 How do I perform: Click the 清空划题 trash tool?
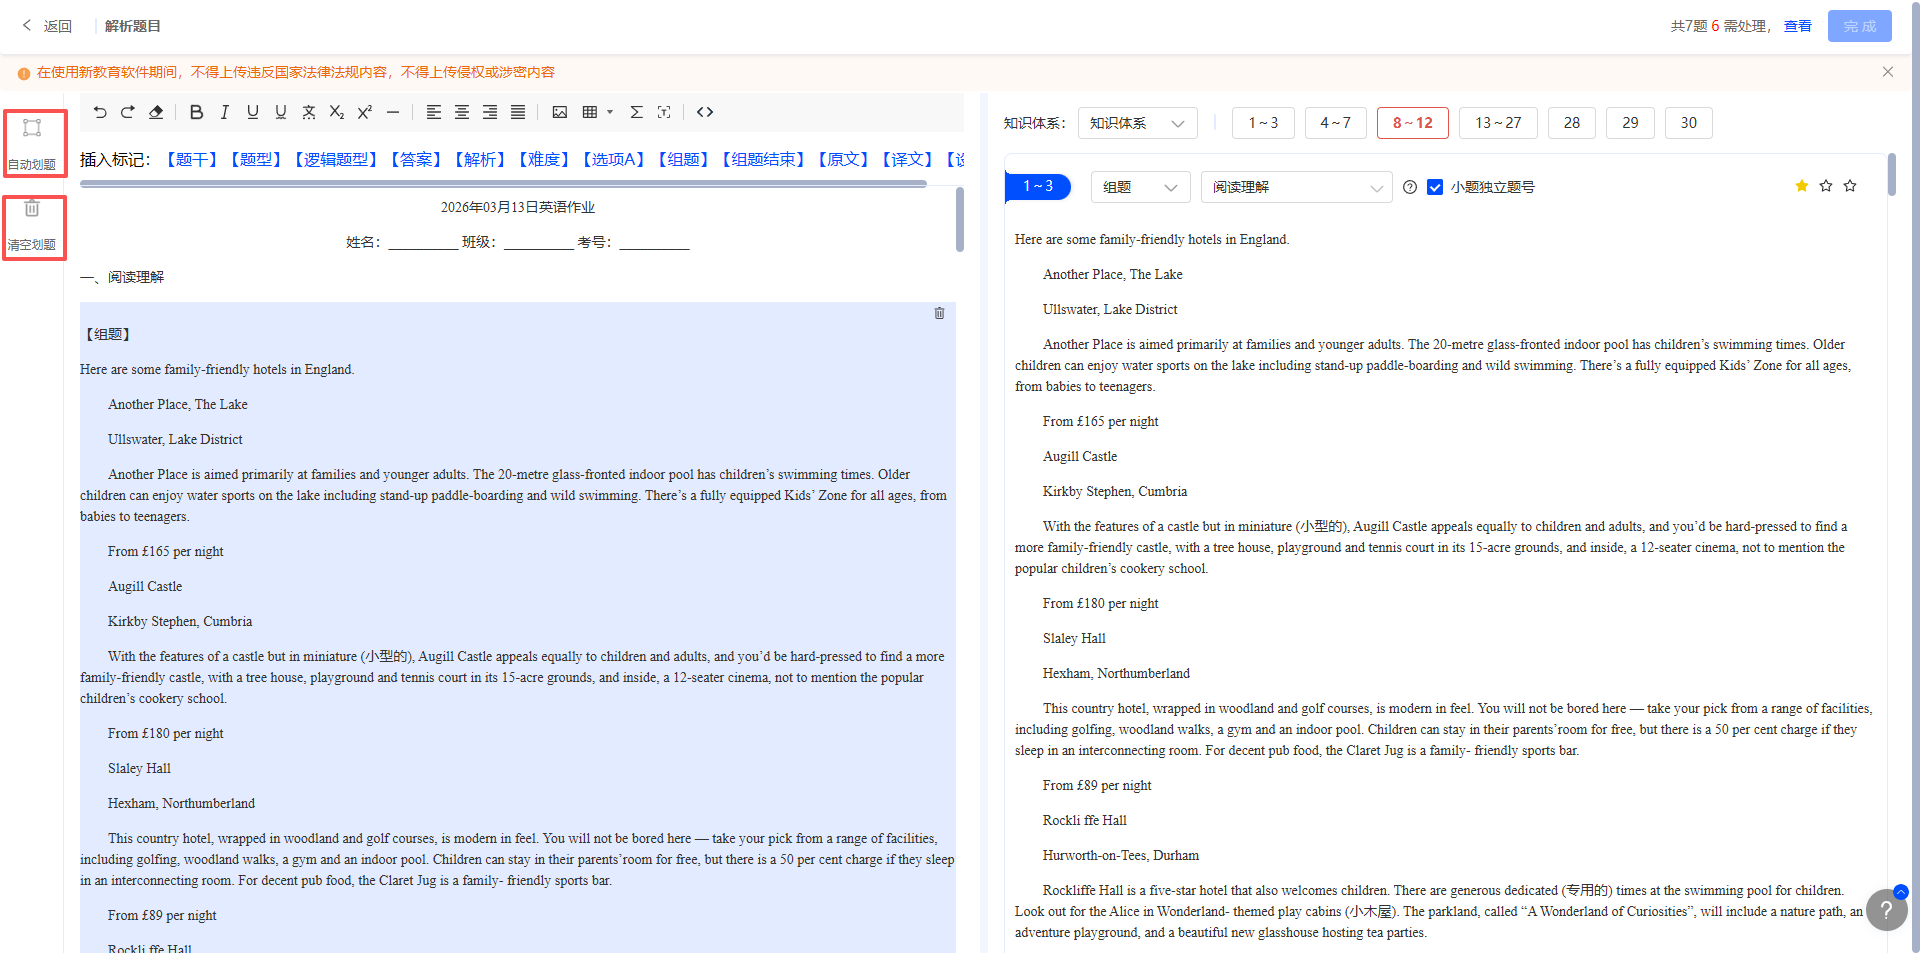click(33, 226)
